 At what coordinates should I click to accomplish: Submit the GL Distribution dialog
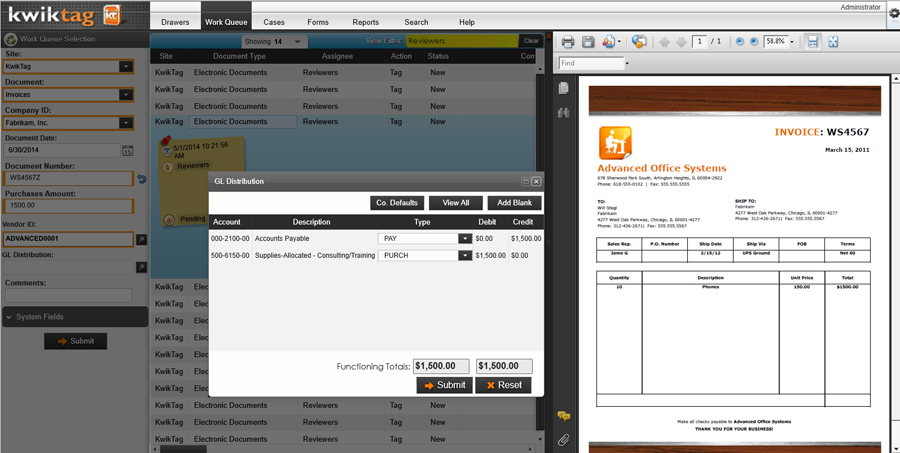445,385
